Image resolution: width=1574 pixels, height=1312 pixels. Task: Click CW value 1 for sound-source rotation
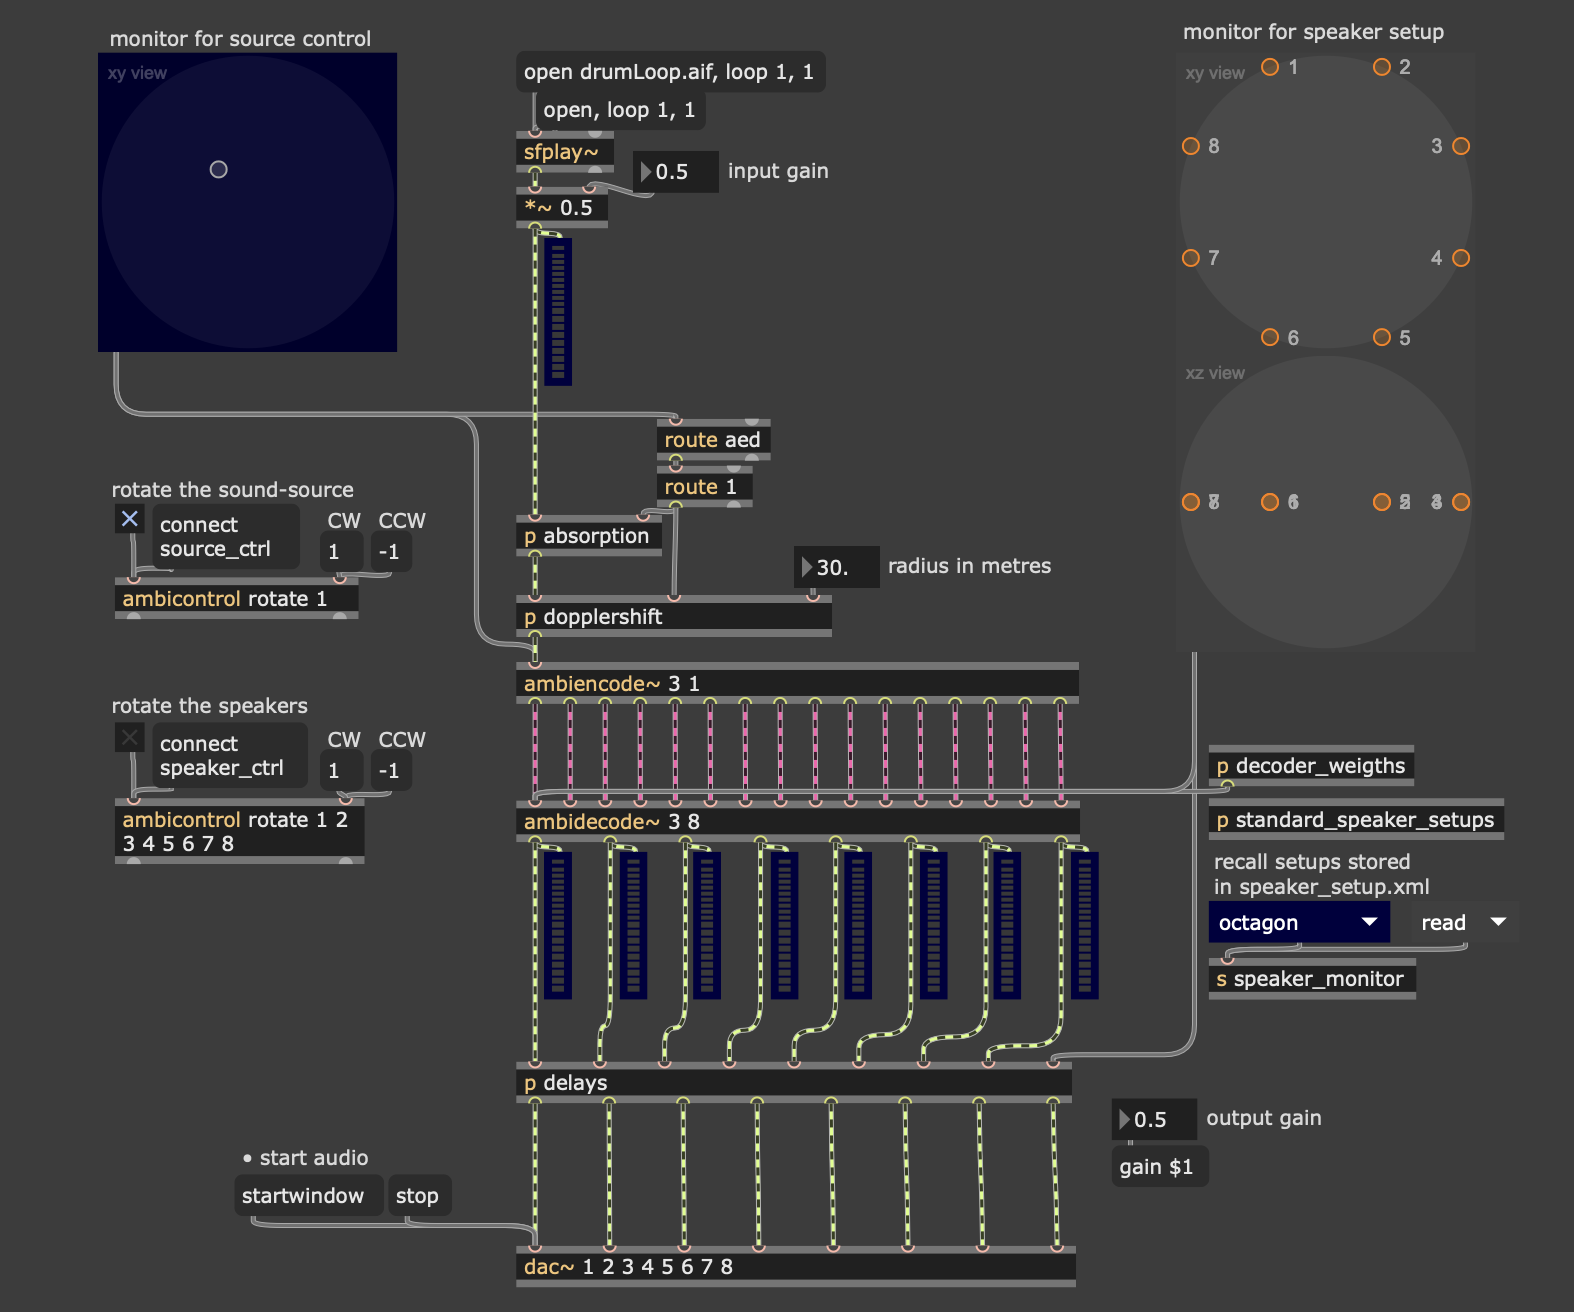point(342,551)
